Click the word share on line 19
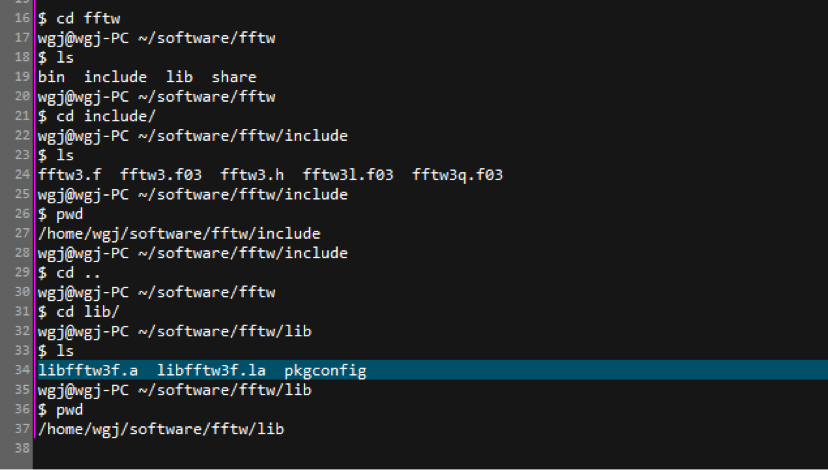This screenshot has height=470, width=828. pos(234,77)
